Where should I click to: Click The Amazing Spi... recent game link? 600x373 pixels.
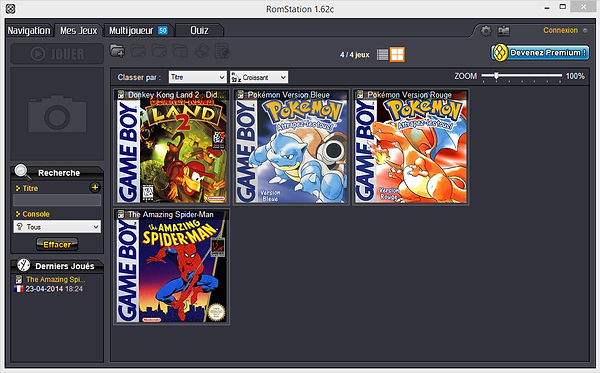coord(55,279)
